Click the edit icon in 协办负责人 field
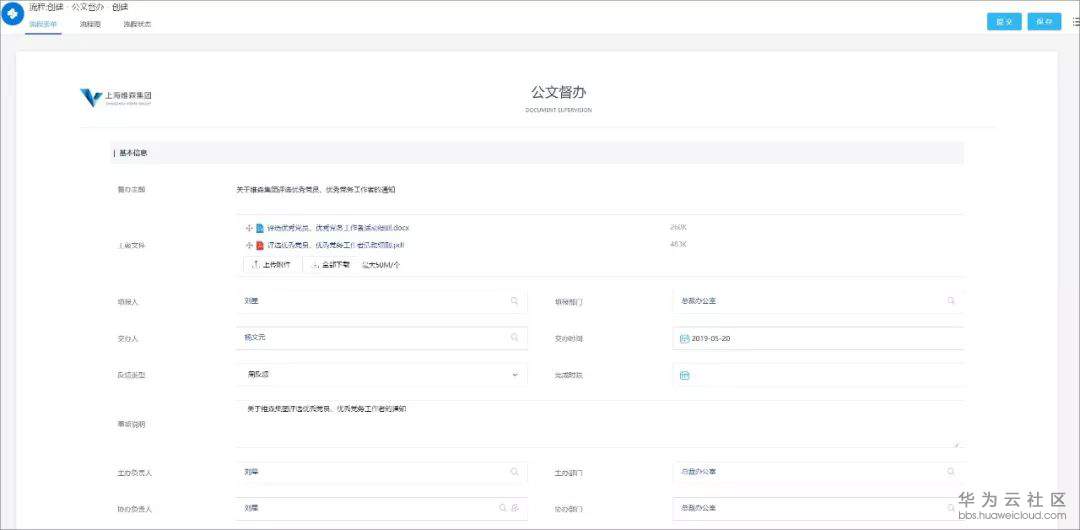The height and width of the screenshot is (530, 1080). (515, 508)
